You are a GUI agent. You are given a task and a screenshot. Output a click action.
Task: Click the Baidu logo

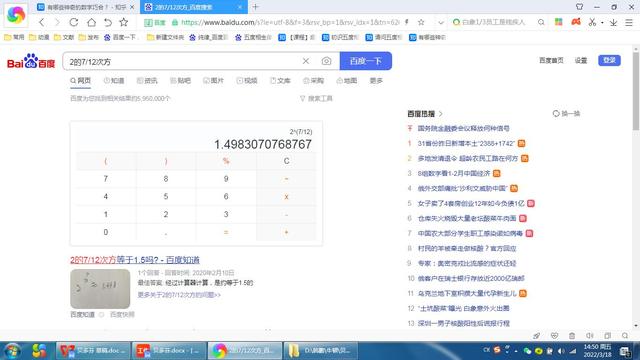click(x=31, y=62)
